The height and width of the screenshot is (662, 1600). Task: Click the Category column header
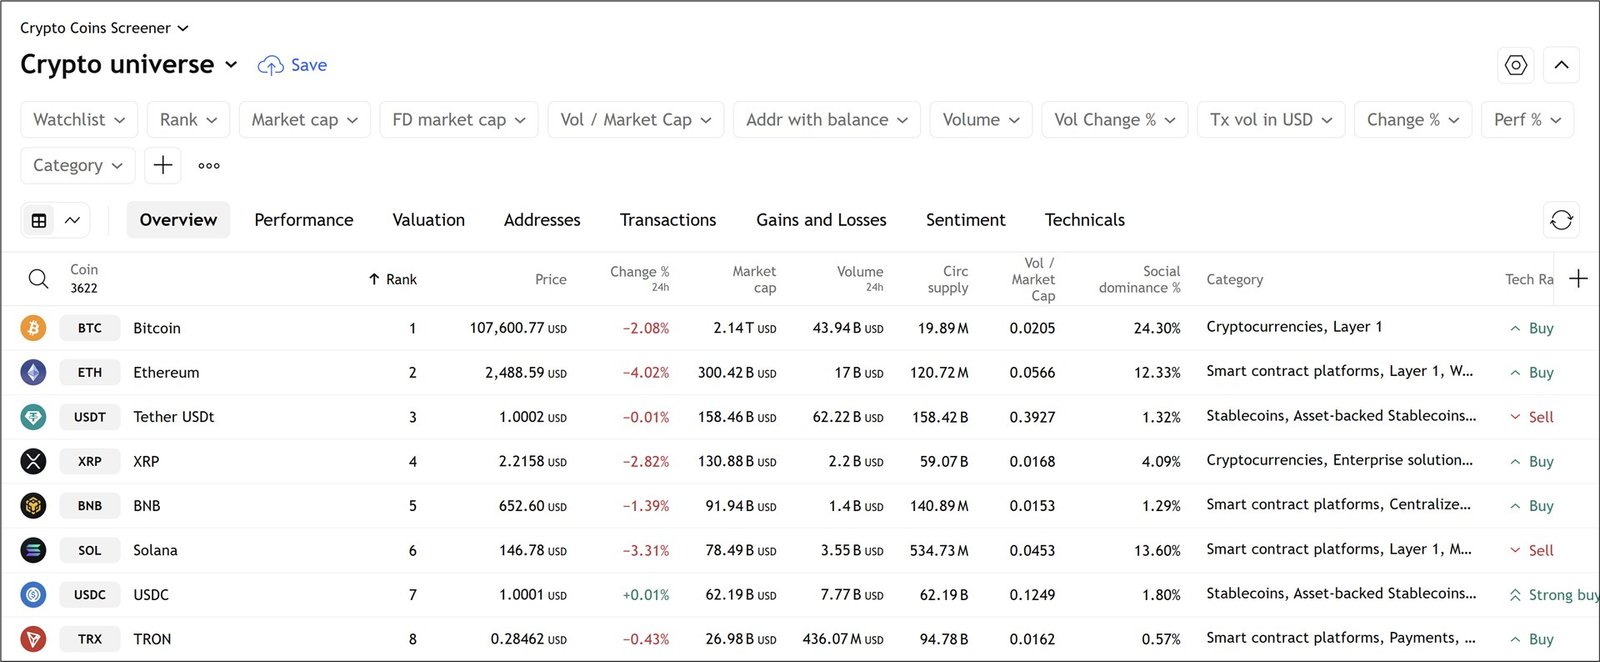[x=1235, y=279]
